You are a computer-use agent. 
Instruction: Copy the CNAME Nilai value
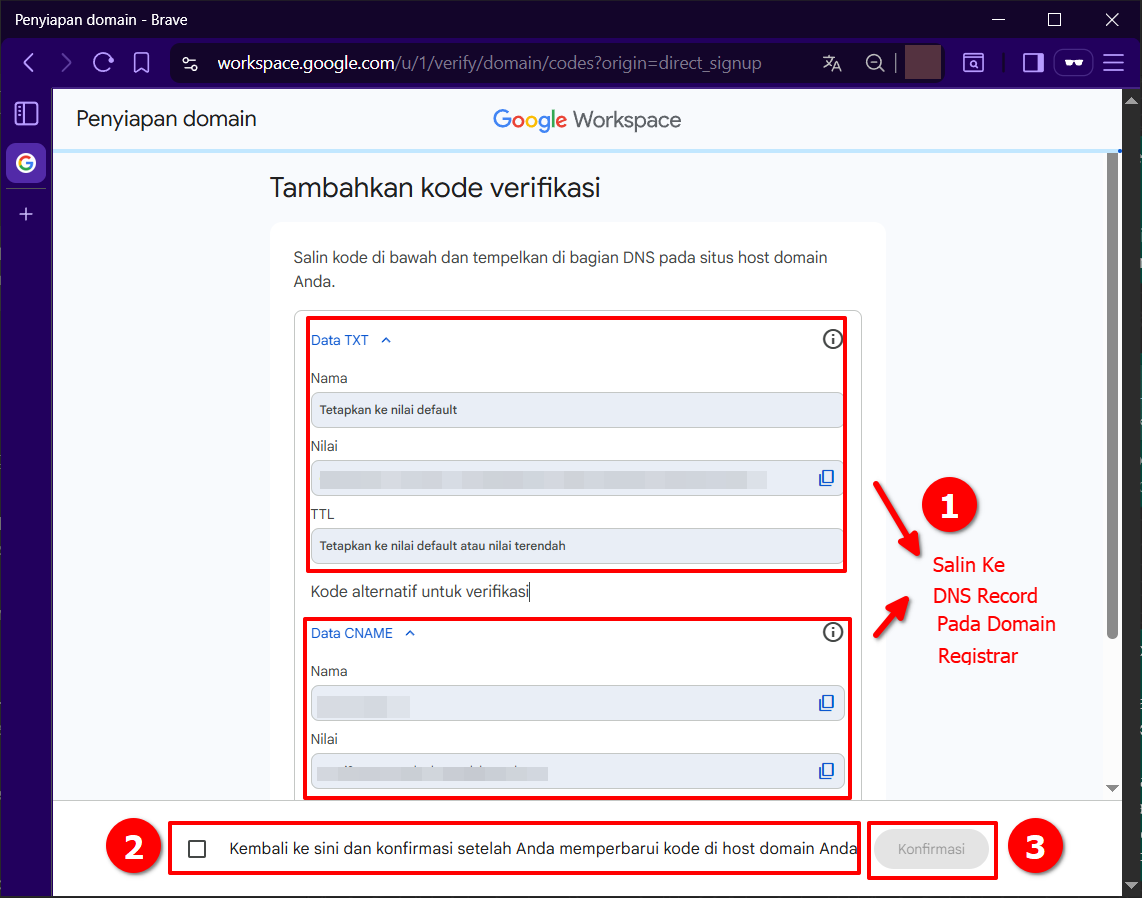click(x=826, y=771)
